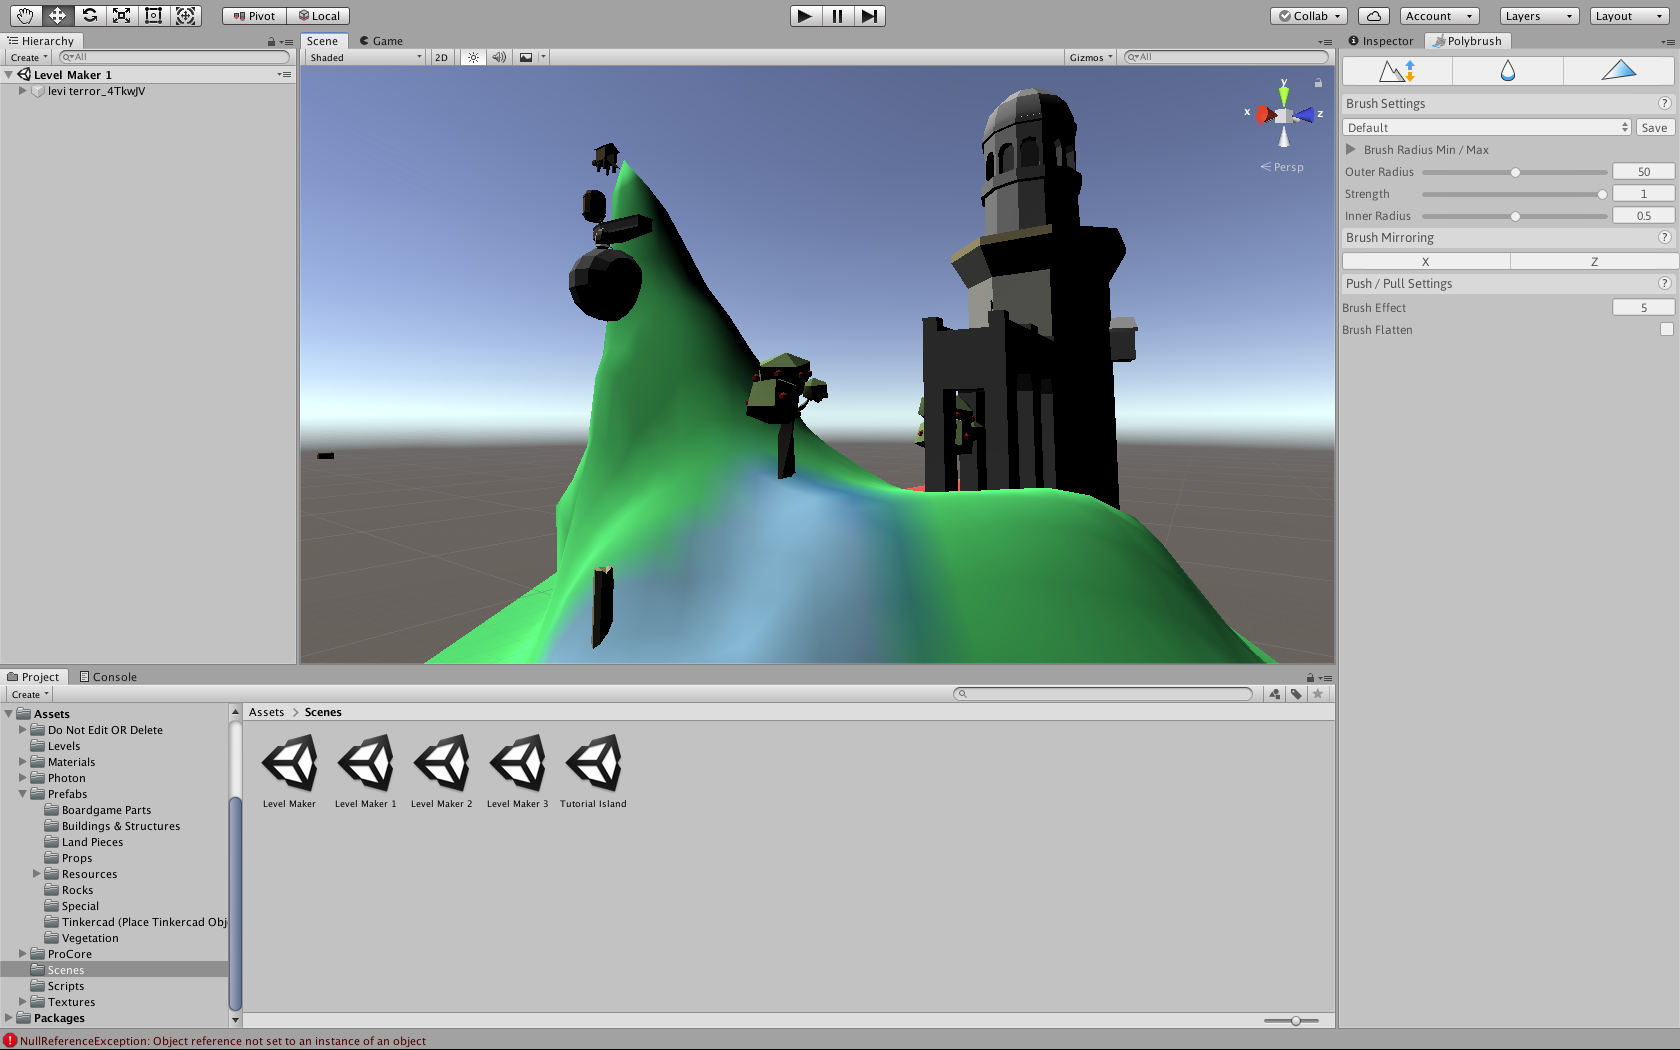Toggle scene lighting

tap(473, 58)
